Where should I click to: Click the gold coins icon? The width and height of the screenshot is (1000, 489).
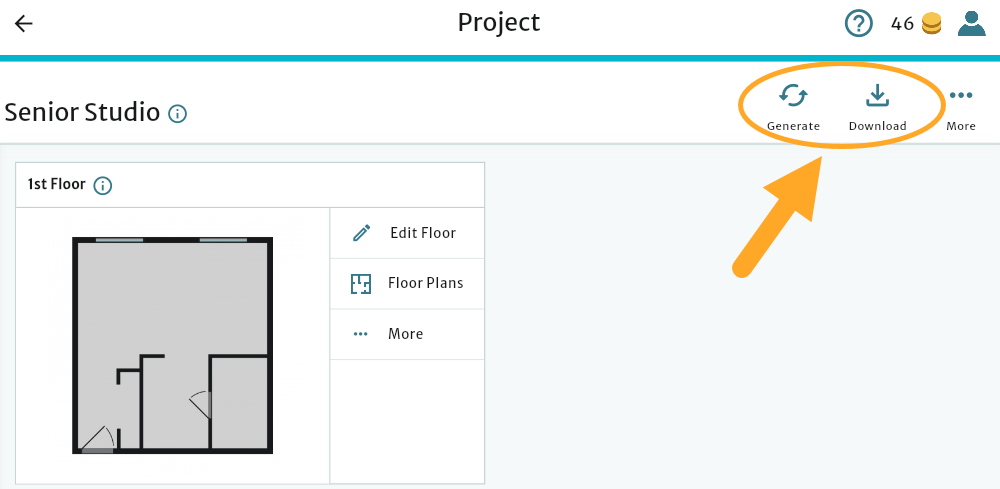point(932,24)
